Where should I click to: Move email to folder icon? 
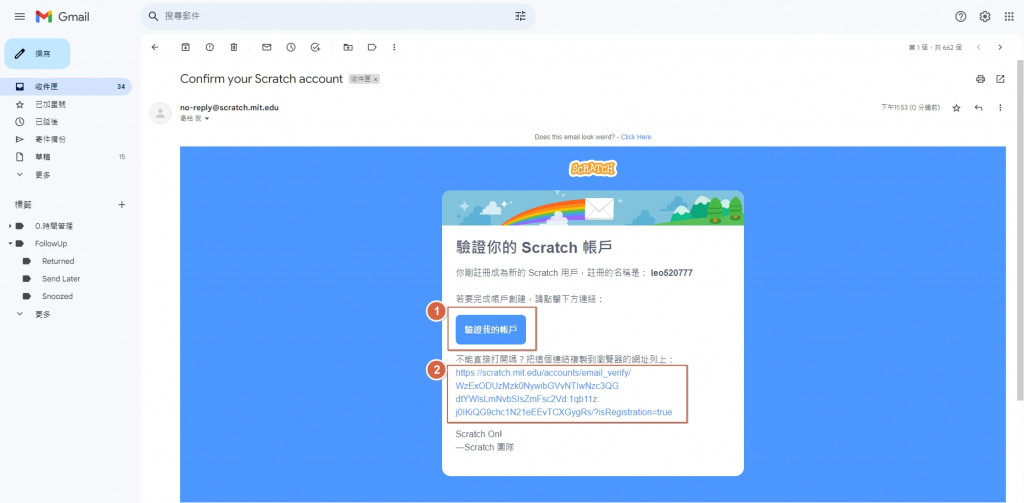[x=348, y=47]
